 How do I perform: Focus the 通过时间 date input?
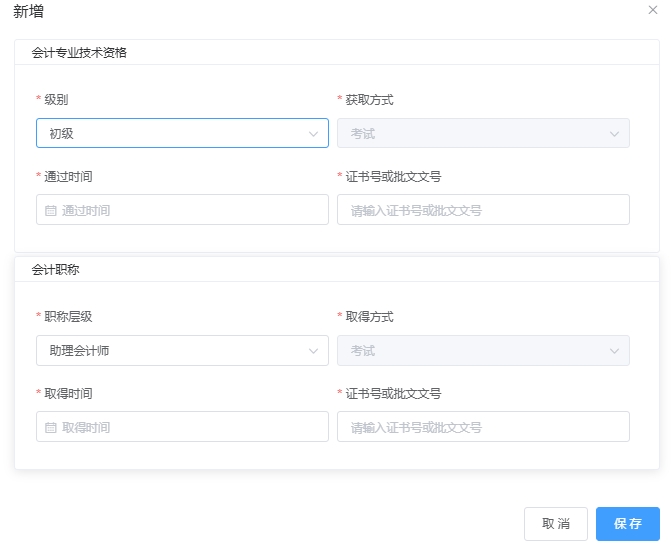[190, 210]
